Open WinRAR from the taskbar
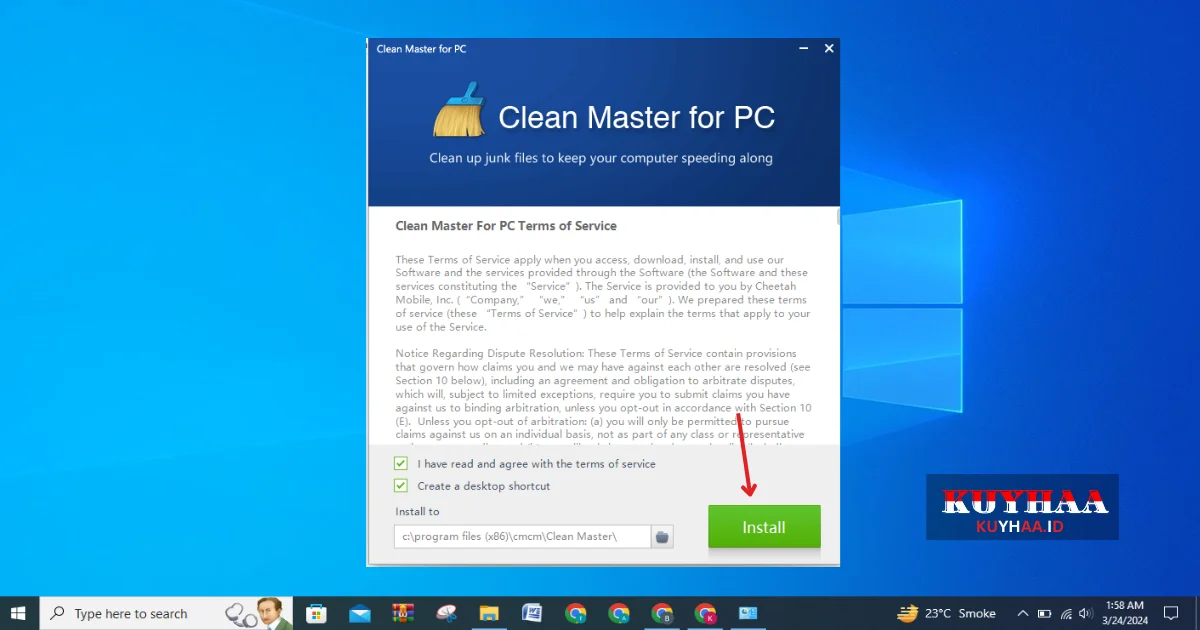The width and height of the screenshot is (1200, 630). (x=403, y=613)
